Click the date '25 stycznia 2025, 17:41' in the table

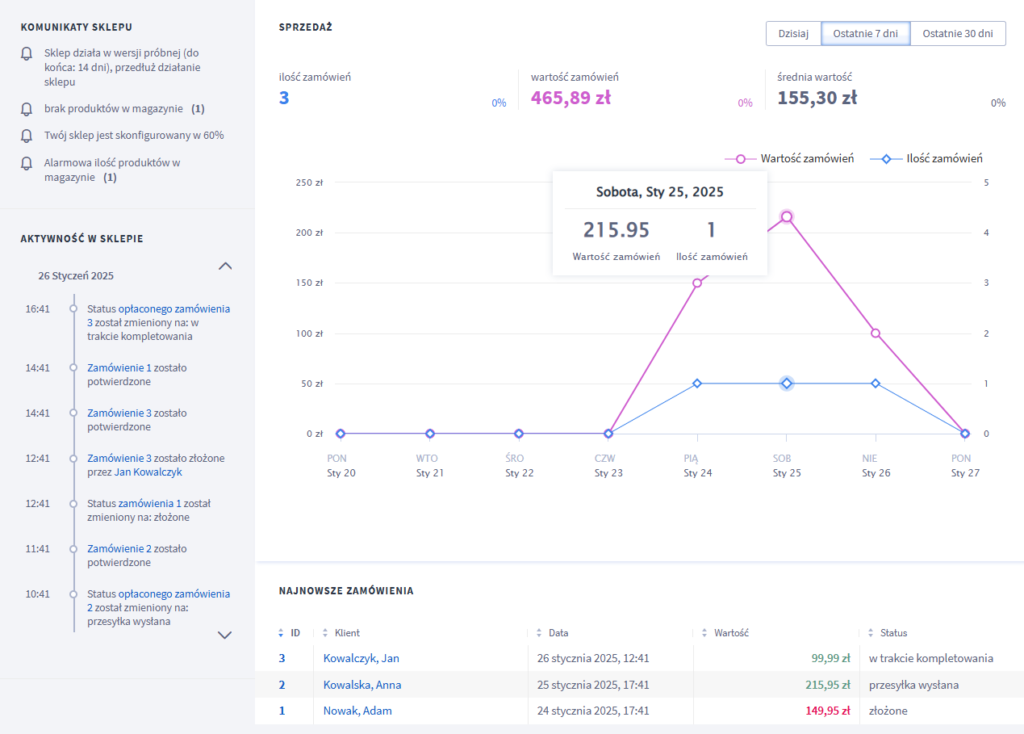tap(593, 685)
